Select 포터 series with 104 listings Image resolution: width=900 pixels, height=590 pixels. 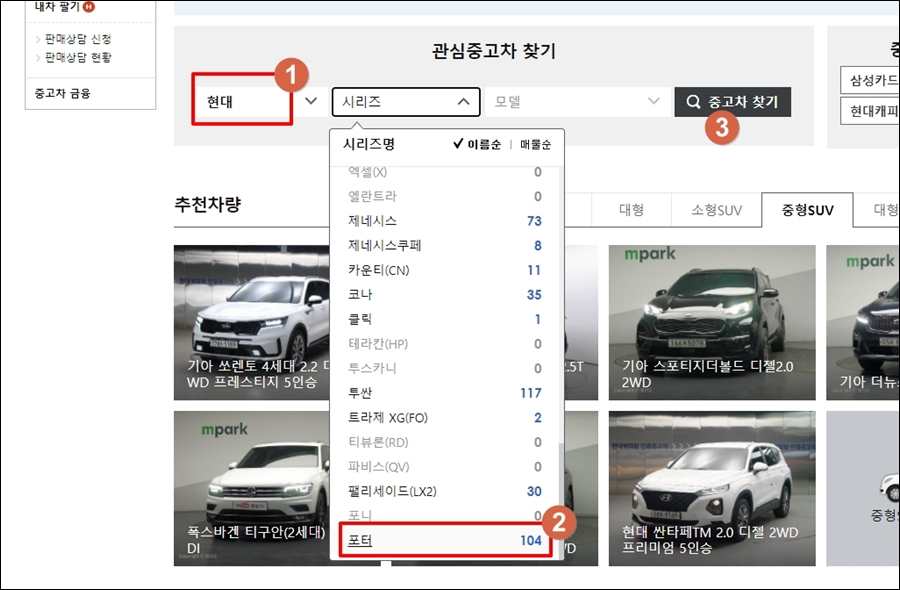pyautogui.click(x=445, y=540)
